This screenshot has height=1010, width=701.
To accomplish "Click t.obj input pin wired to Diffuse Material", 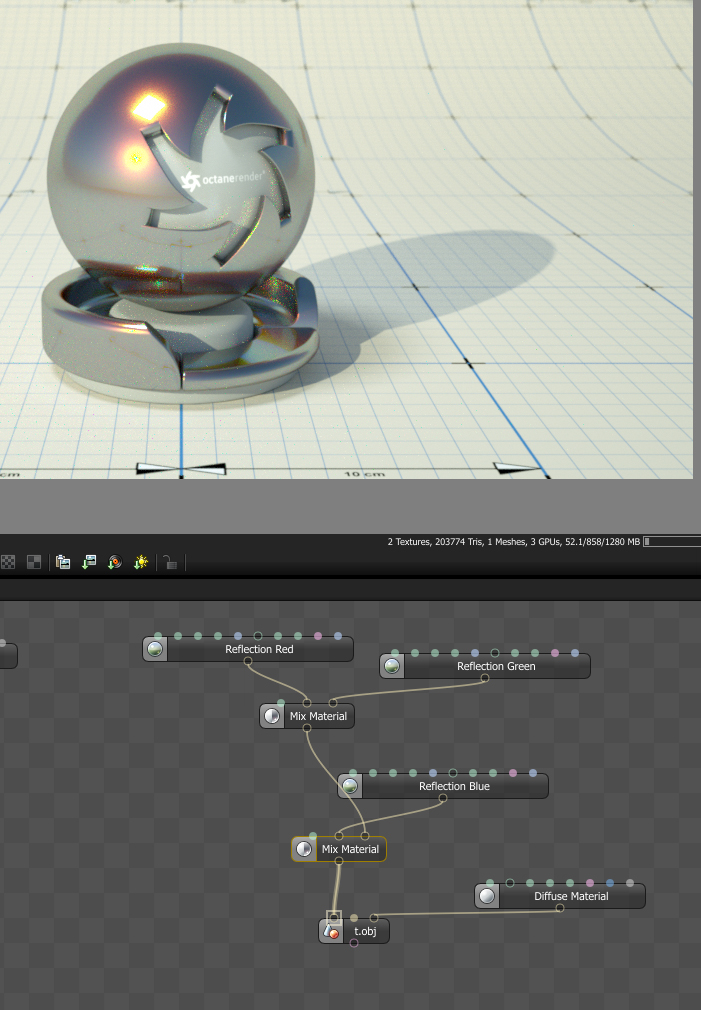I will pyautogui.click(x=374, y=918).
